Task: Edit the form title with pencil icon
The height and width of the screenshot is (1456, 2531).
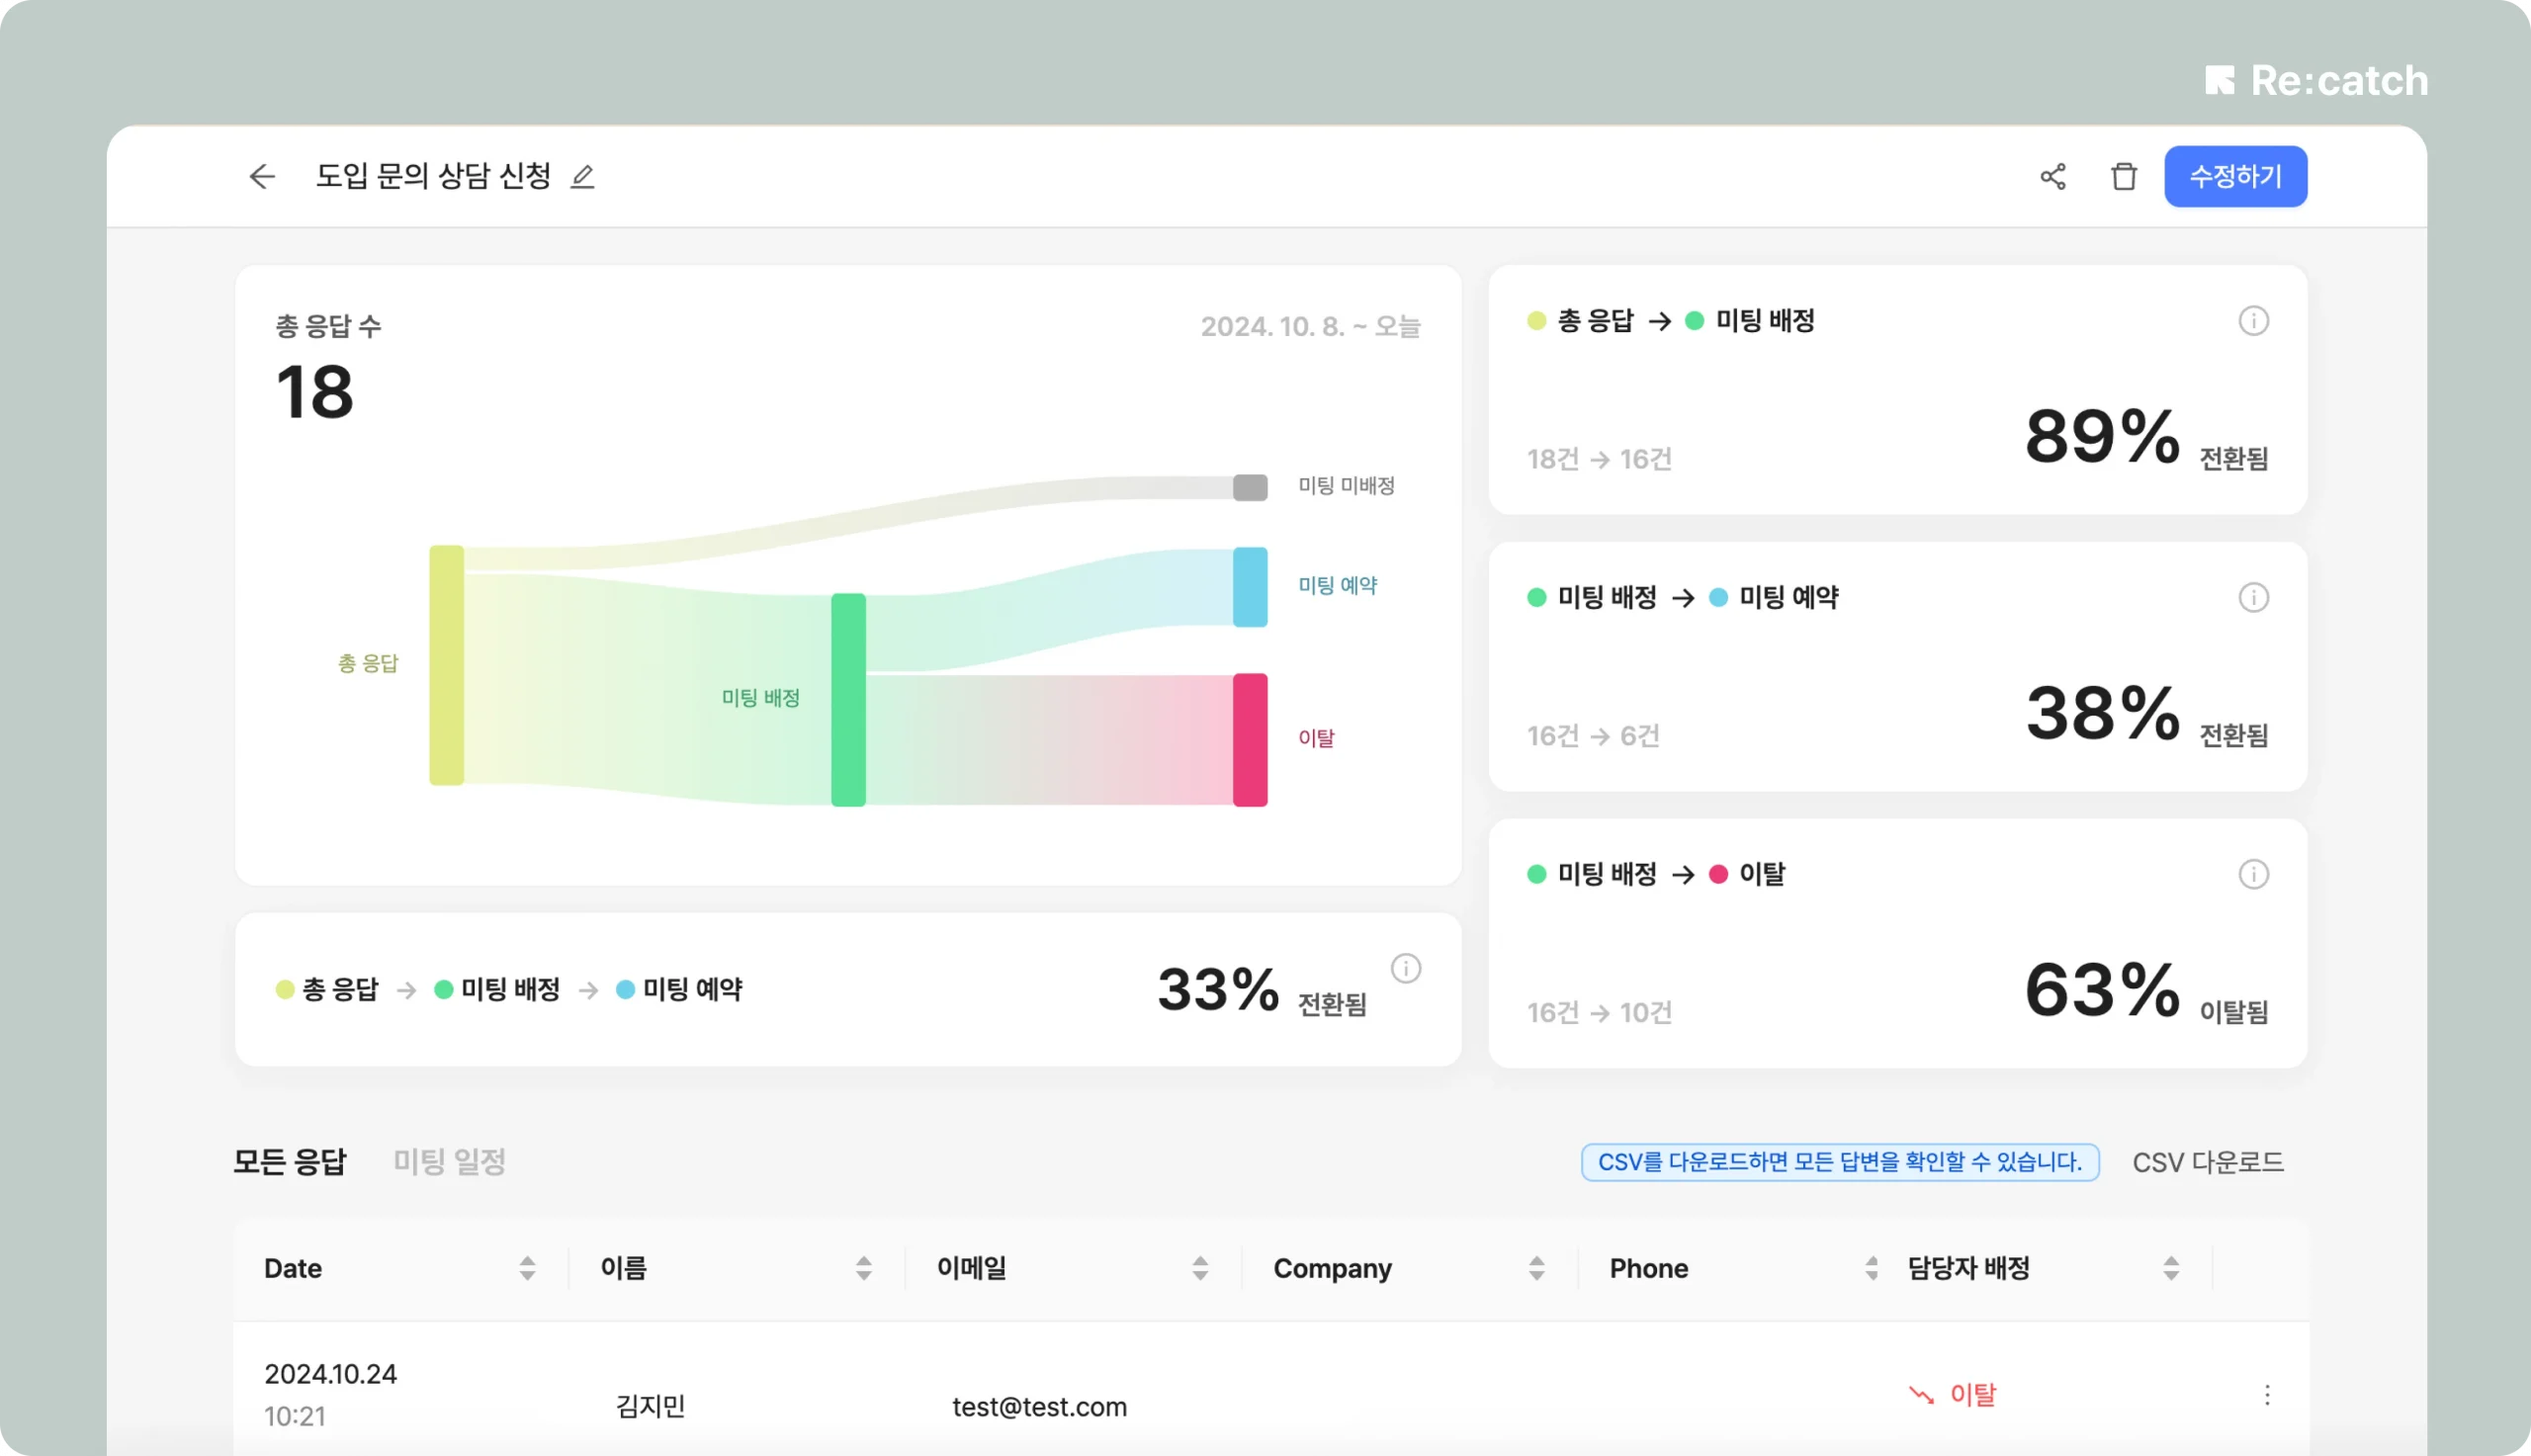Action: pyautogui.click(x=582, y=177)
